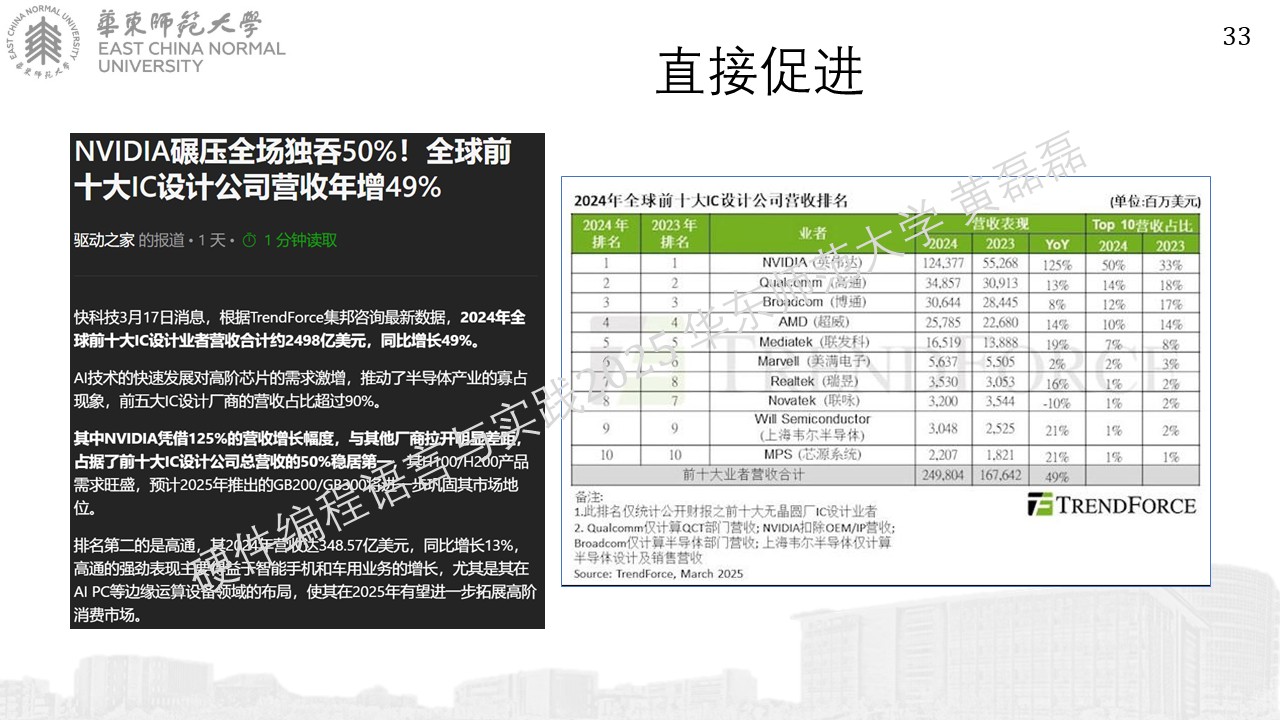This screenshot has height=720, width=1280.
Task: Click the Realtek (瑞昱) company cell
Action: [x=813, y=381]
